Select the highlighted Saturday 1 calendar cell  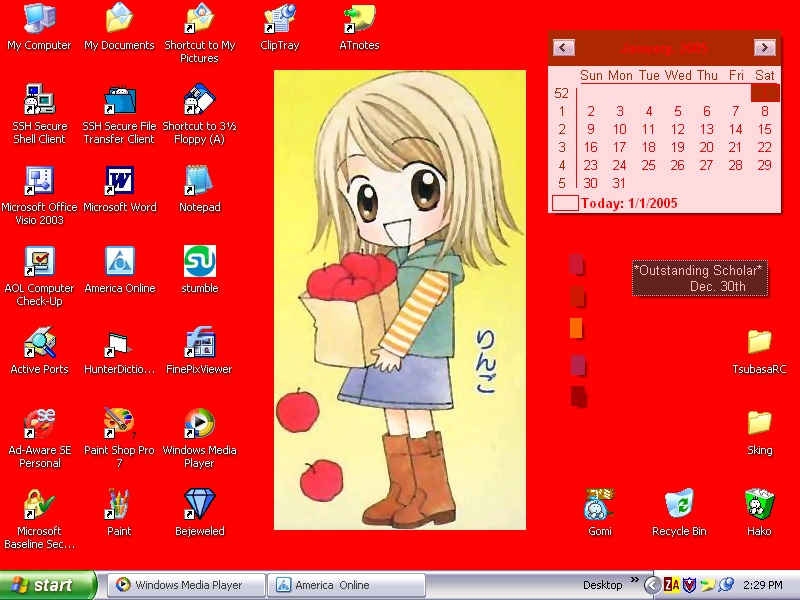tap(765, 93)
